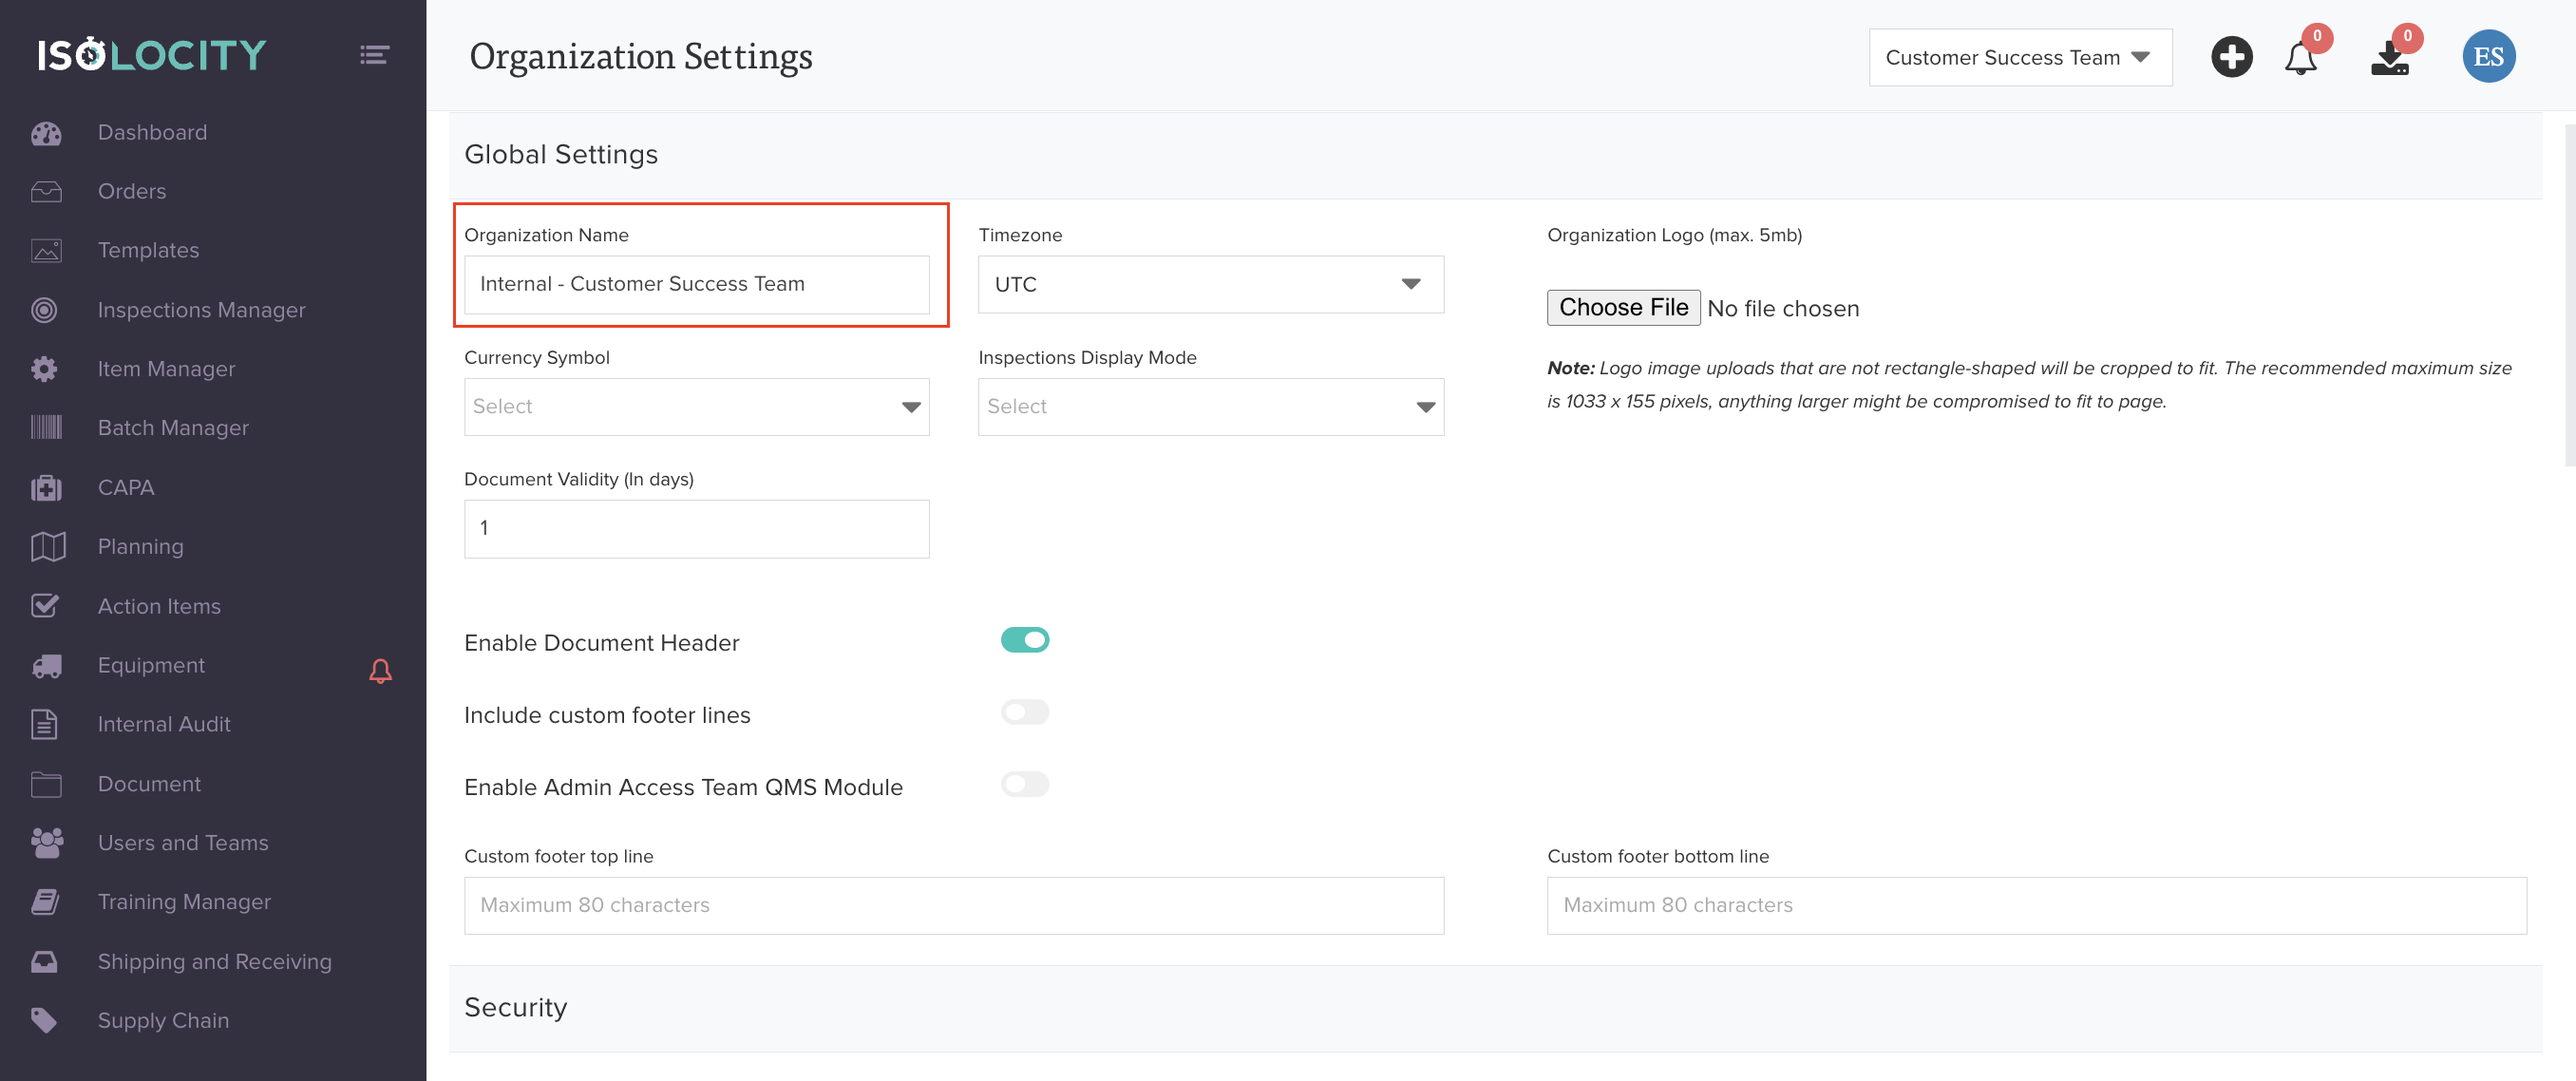Click the Equipment alert bell icon
Screen dimensions: 2576x1081
(x=380, y=670)
